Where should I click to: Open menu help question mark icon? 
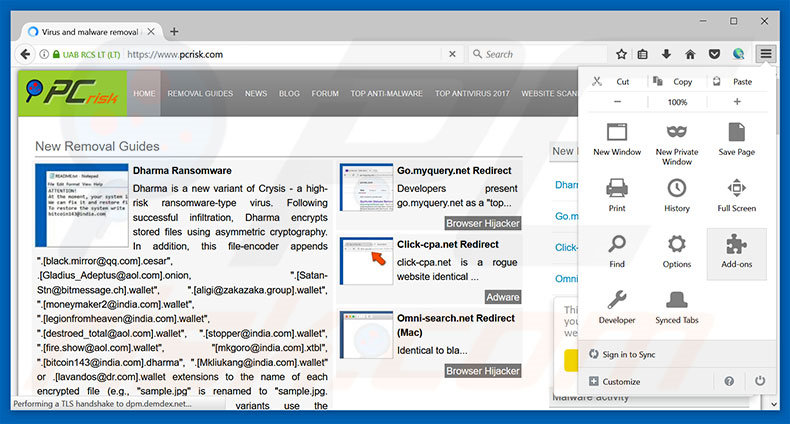(x=729, y=381)
